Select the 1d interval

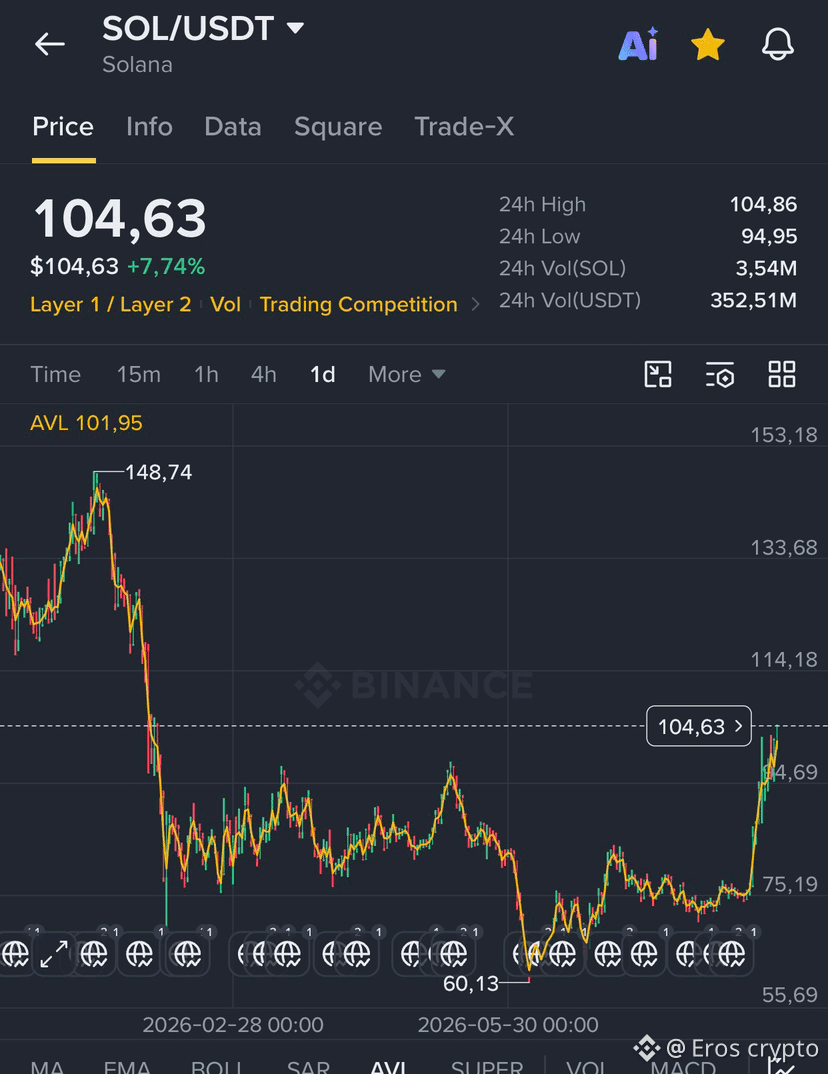point(323,375)
